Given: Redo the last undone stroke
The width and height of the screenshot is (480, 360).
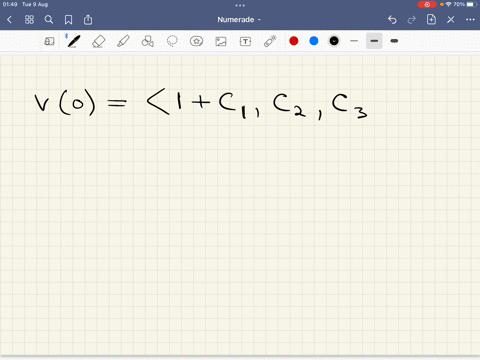Looking at the screenshot, I should point(412,20).
